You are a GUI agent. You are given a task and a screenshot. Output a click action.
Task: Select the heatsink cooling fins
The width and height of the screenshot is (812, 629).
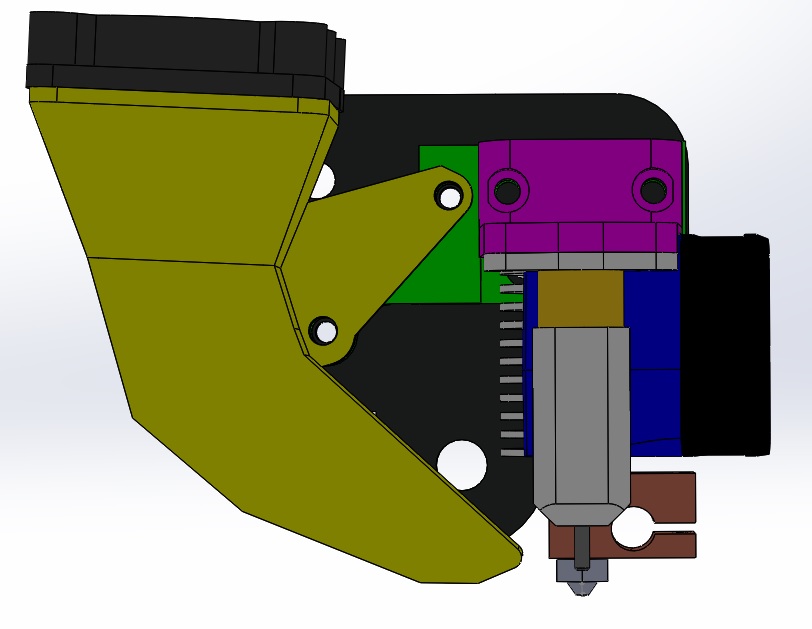(512, 365)
